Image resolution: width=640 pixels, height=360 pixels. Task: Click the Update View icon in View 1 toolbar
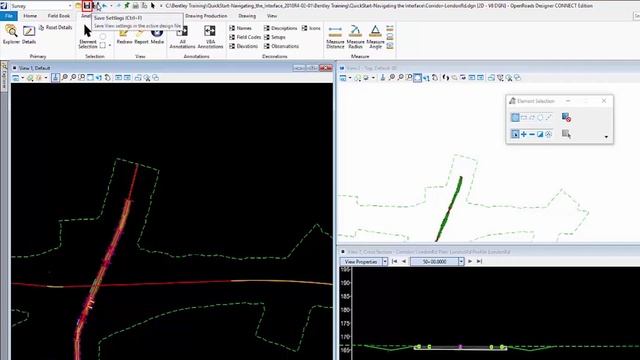click(56, 78)
